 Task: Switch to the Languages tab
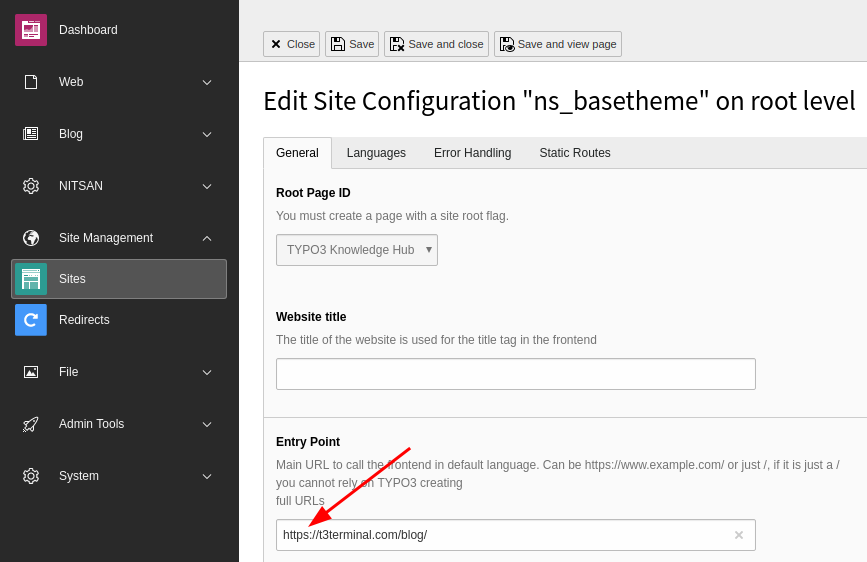click(376, 153)
